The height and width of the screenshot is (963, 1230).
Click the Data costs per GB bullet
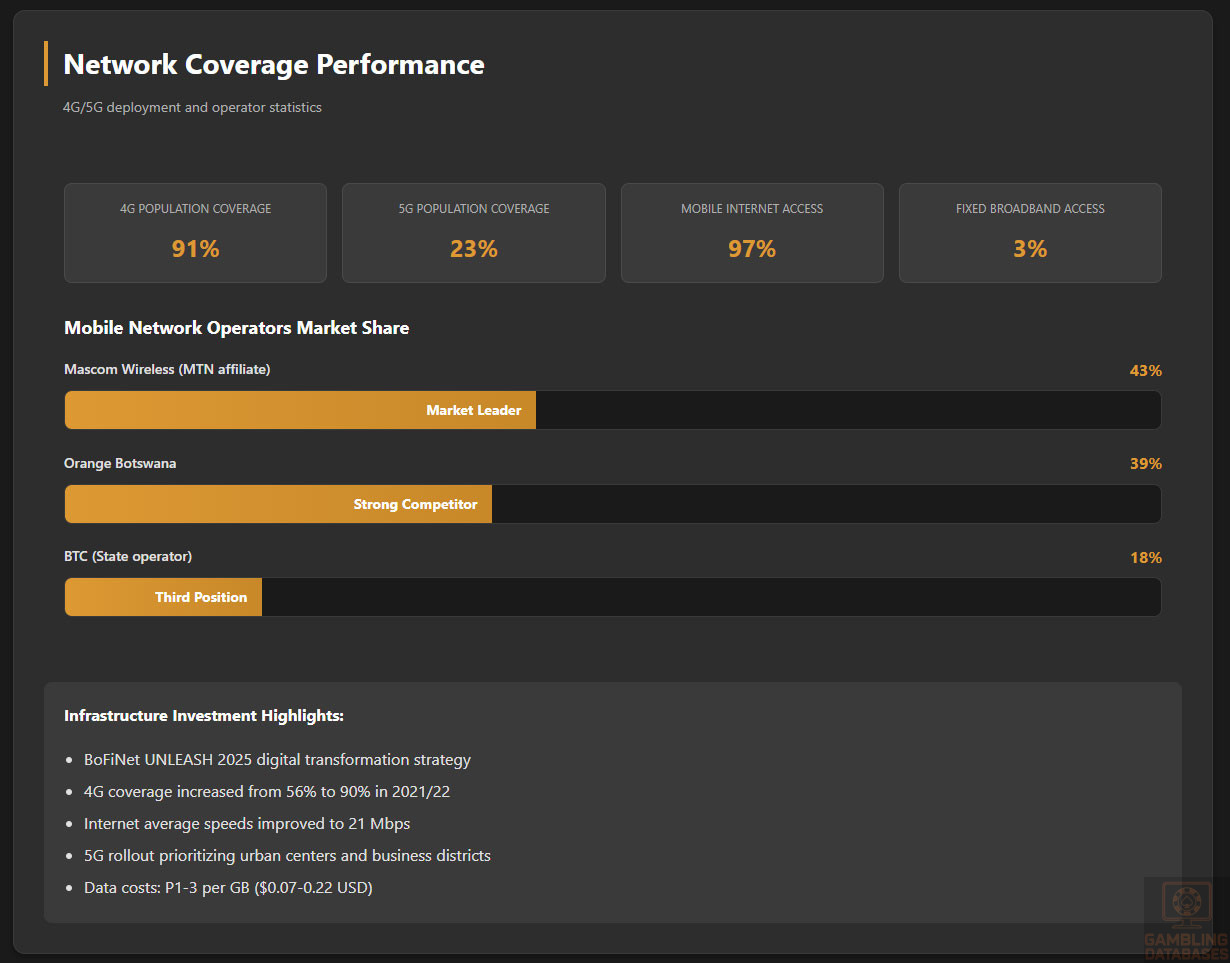(x=228, y=888)
